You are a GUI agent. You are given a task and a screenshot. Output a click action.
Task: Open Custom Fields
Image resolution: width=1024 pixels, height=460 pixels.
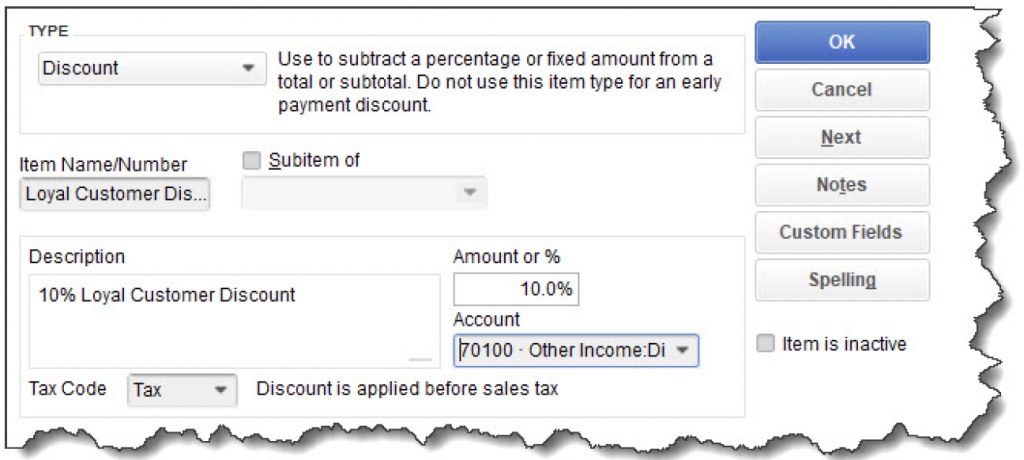842,232
